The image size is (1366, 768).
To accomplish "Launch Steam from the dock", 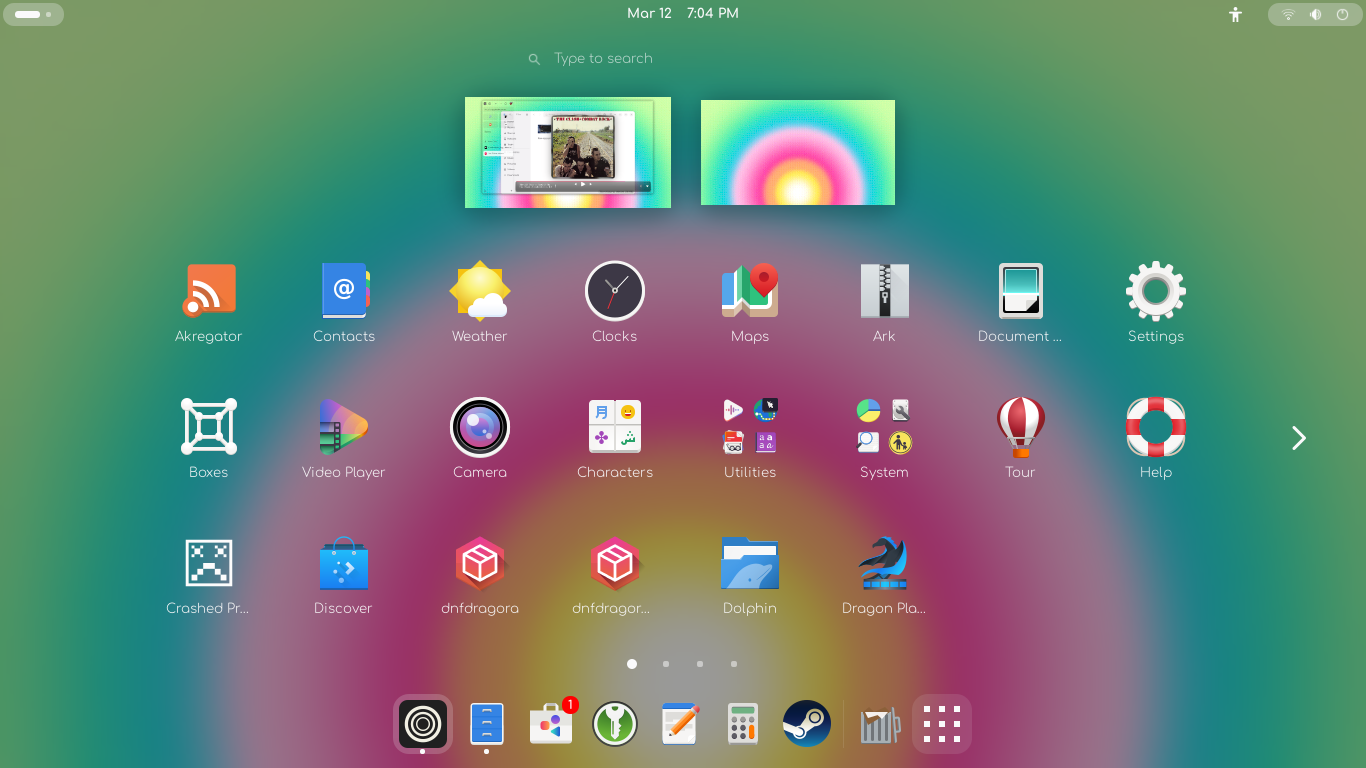I will (x=806, y=723).
